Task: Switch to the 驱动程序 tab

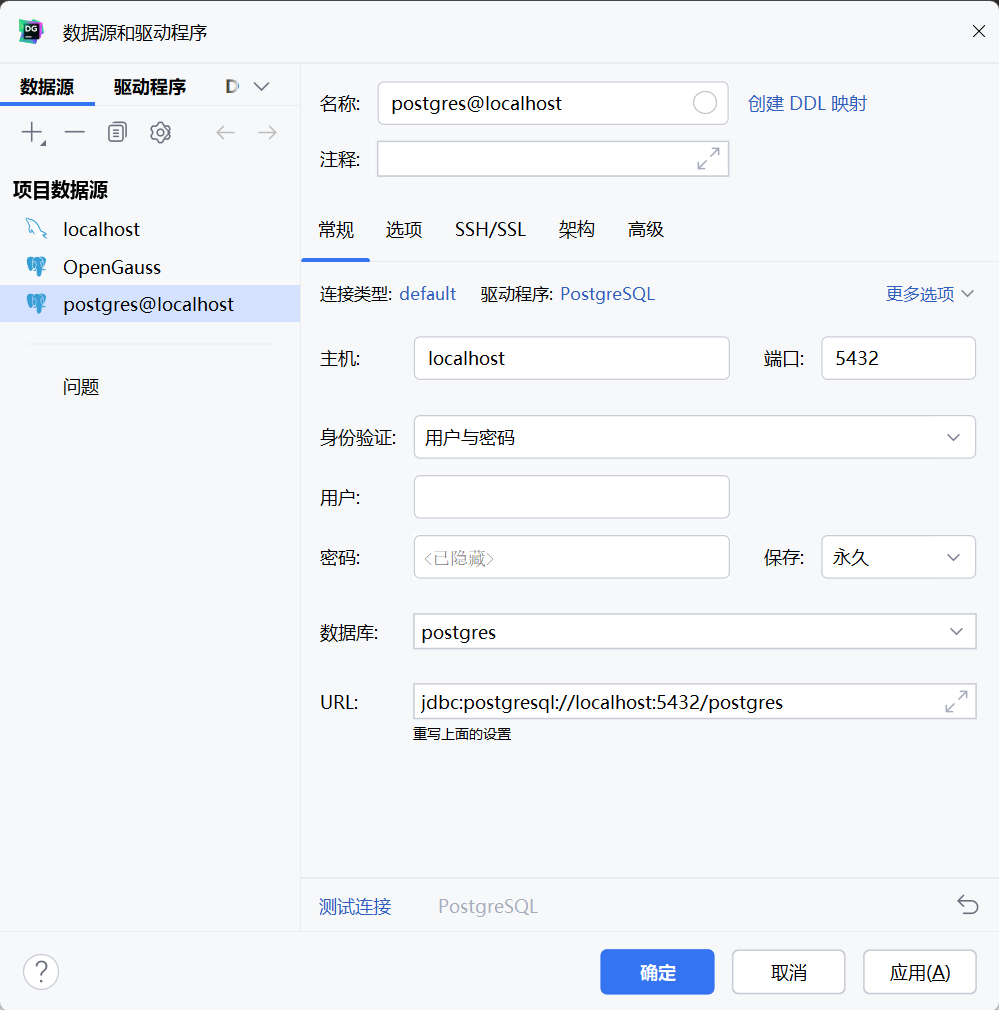Action: [149, 86]
